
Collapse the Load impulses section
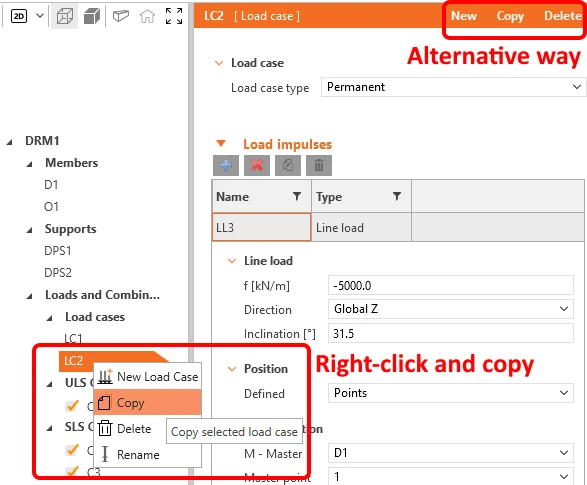click(x=221, y=144)
